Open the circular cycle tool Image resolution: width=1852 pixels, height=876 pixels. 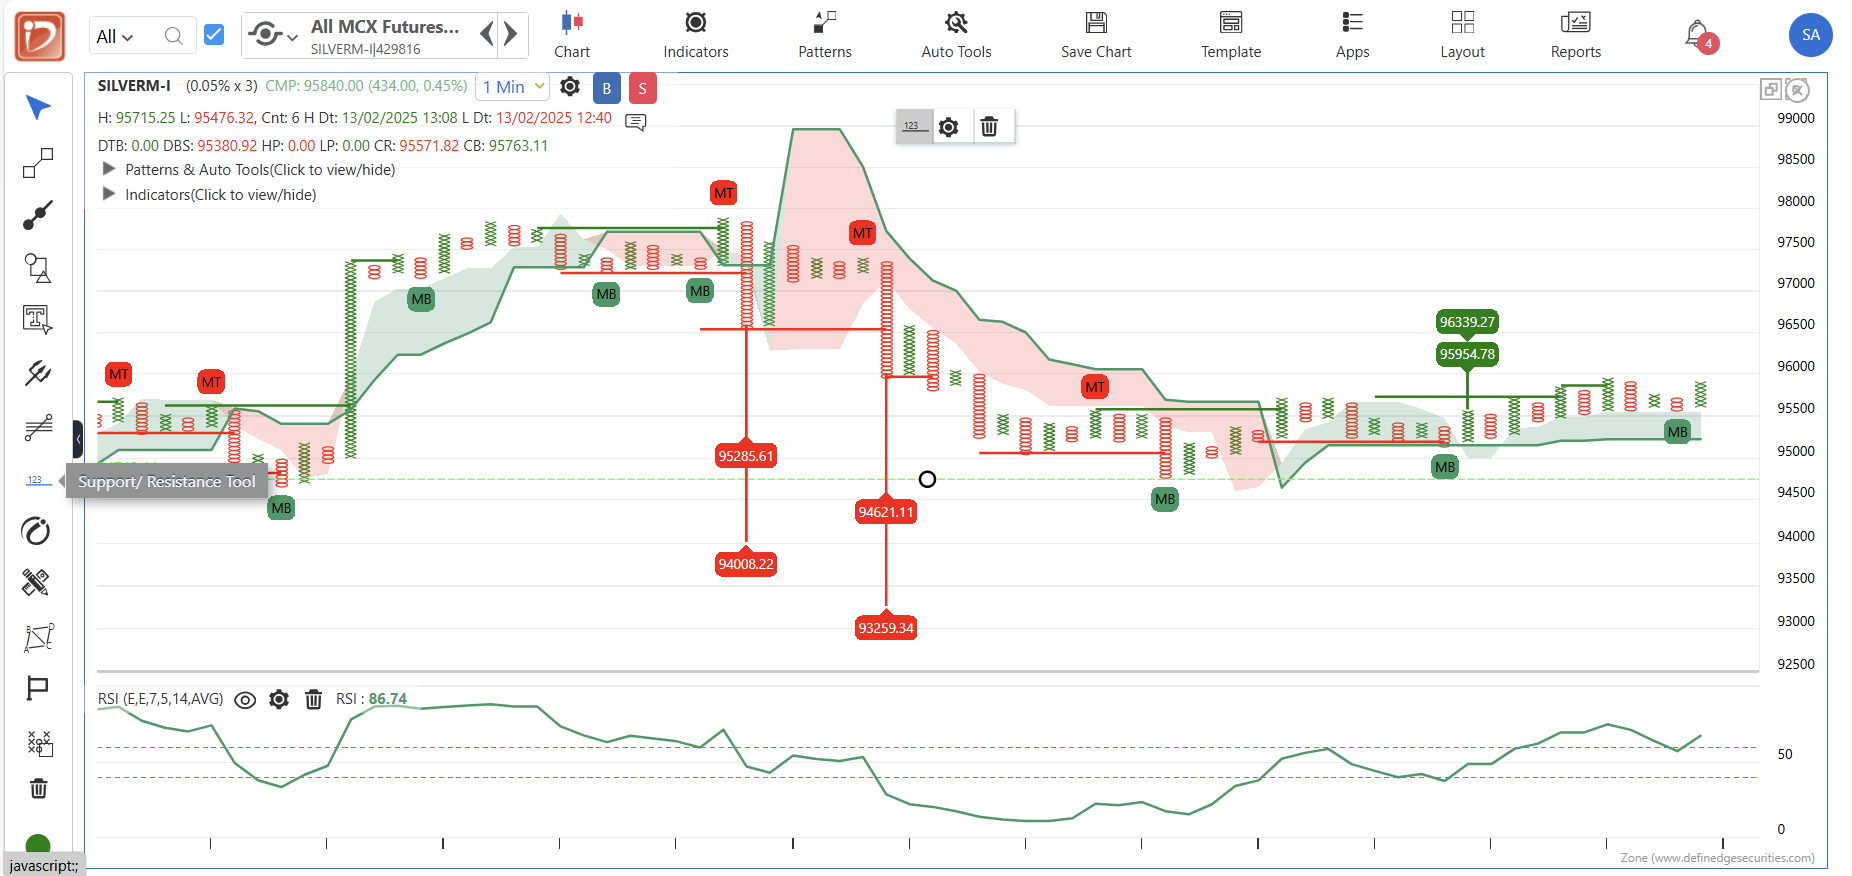tap(36, 531)
